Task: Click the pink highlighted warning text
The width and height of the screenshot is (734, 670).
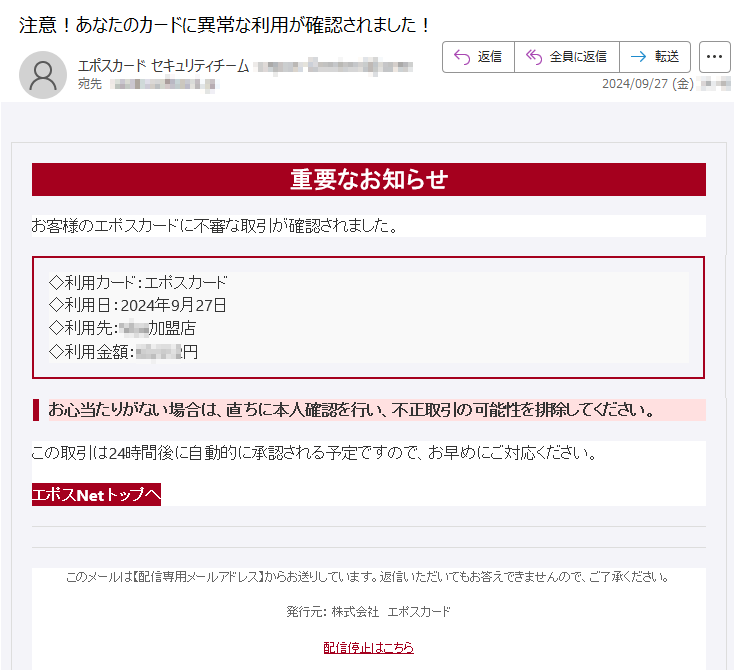Action: (x=352, y=410)
